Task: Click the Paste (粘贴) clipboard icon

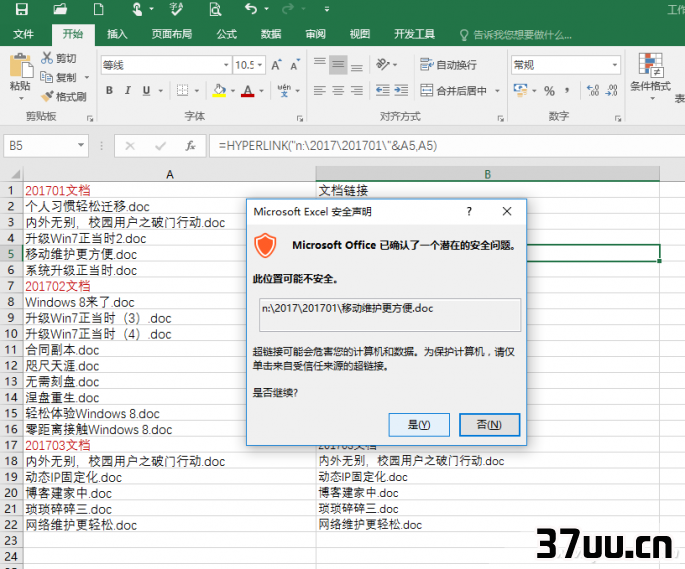Action: point(21,66)
